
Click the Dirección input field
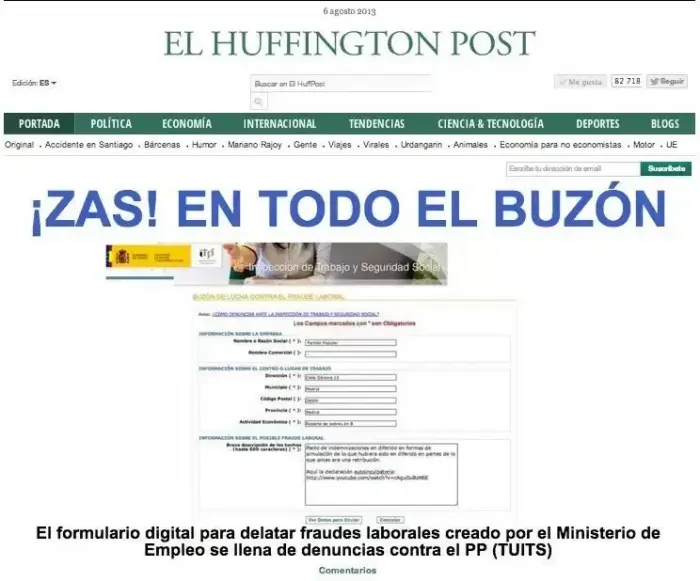[x=350, y=377]
